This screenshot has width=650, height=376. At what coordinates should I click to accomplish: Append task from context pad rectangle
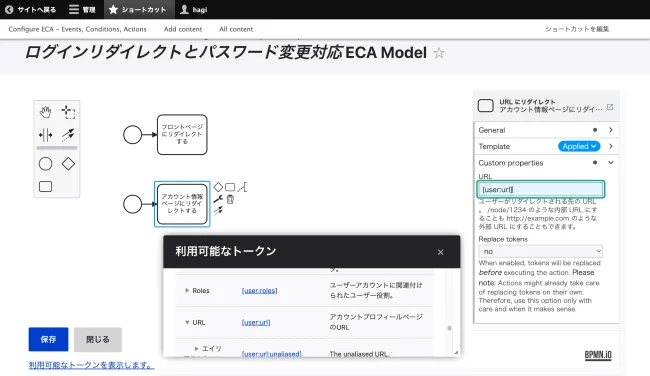pyautogui.click(x=230, y=187)
